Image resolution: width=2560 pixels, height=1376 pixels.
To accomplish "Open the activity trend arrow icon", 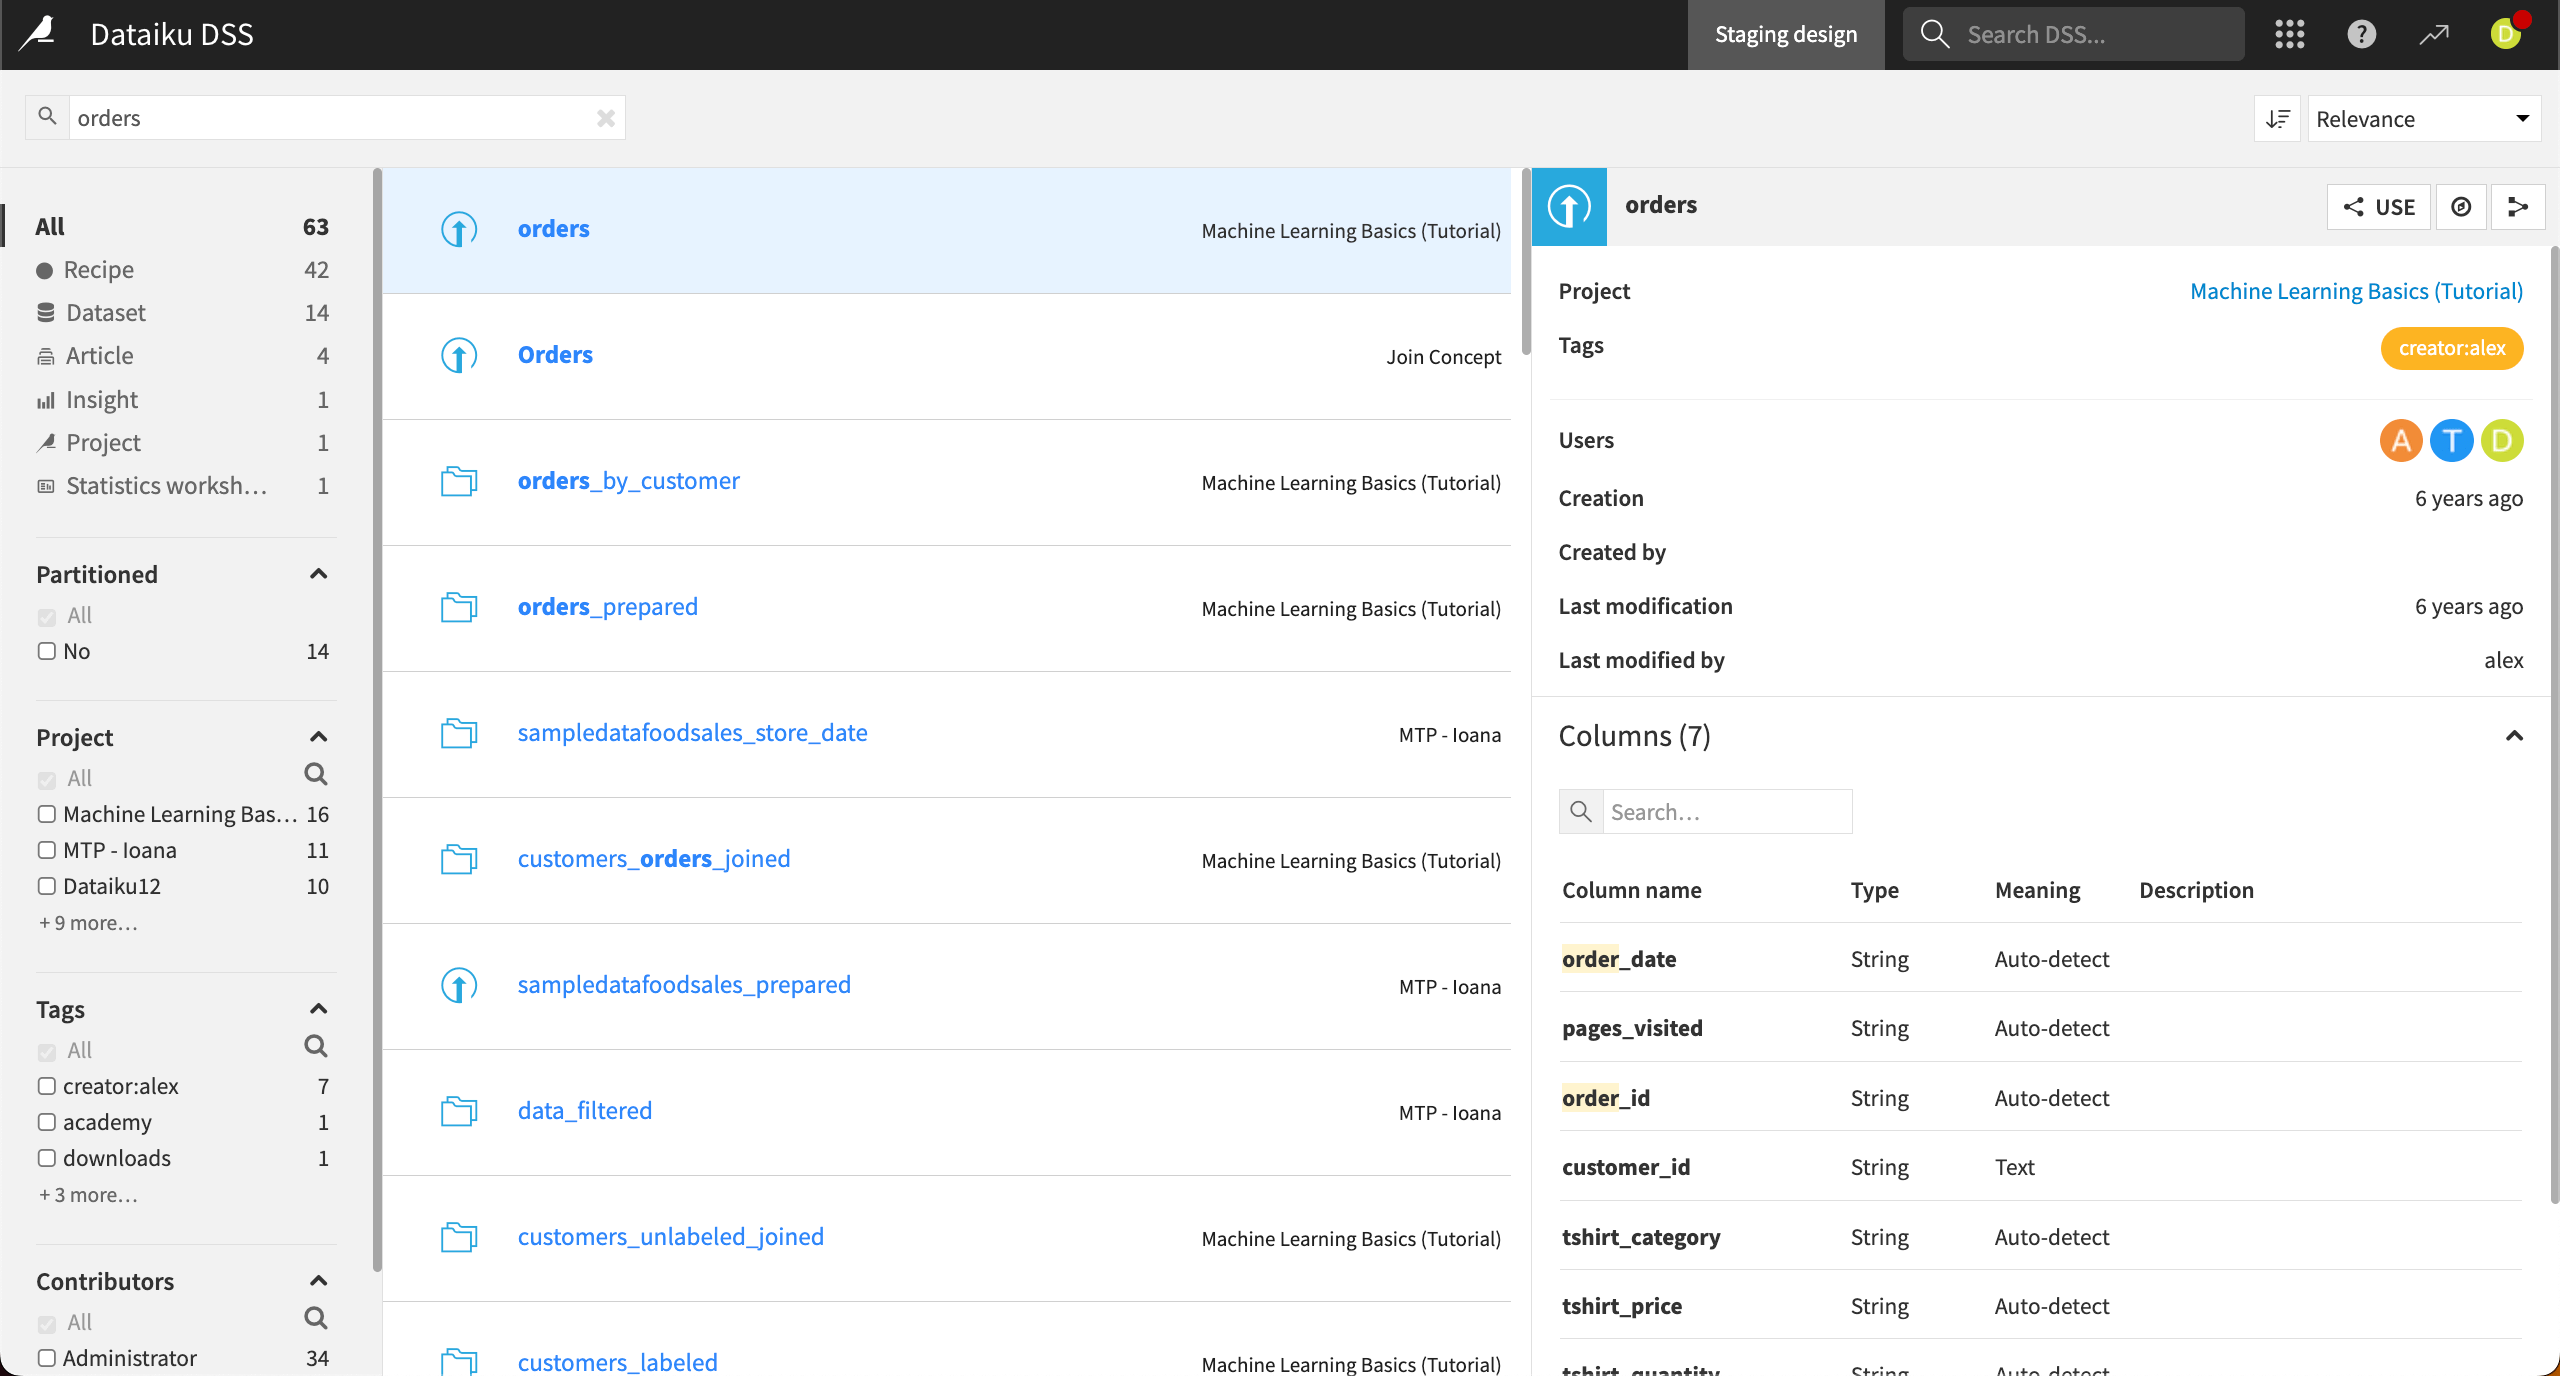I will coord(2434,34).
